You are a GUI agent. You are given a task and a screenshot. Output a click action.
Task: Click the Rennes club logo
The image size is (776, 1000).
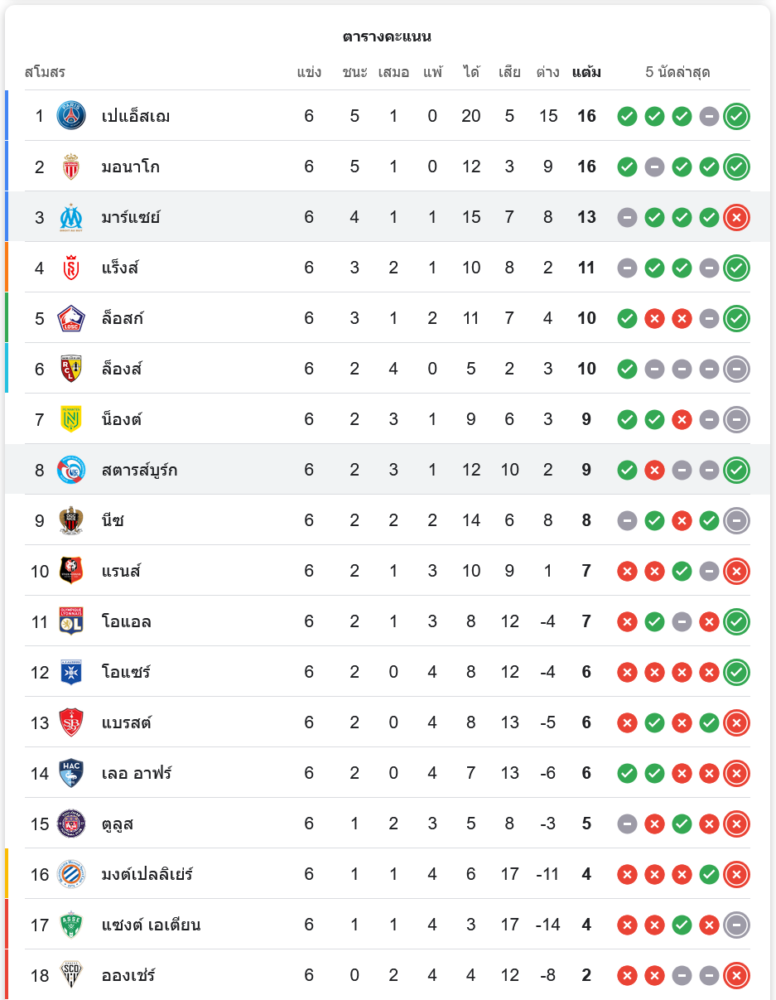tap(71, 571)
